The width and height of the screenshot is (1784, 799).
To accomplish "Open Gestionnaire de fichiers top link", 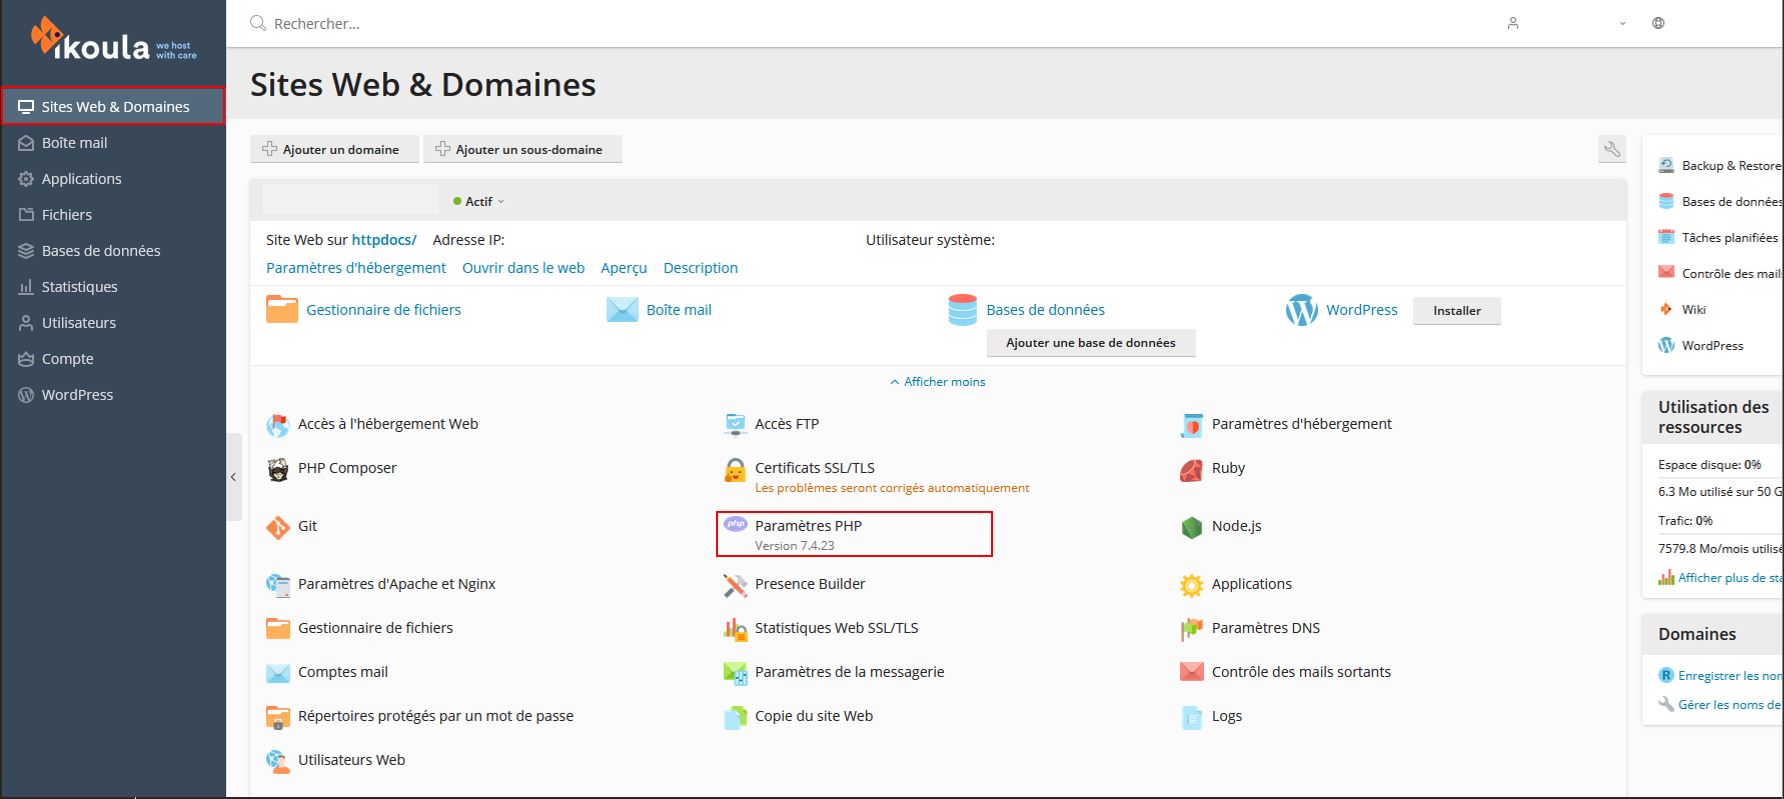I will point(383,310).
